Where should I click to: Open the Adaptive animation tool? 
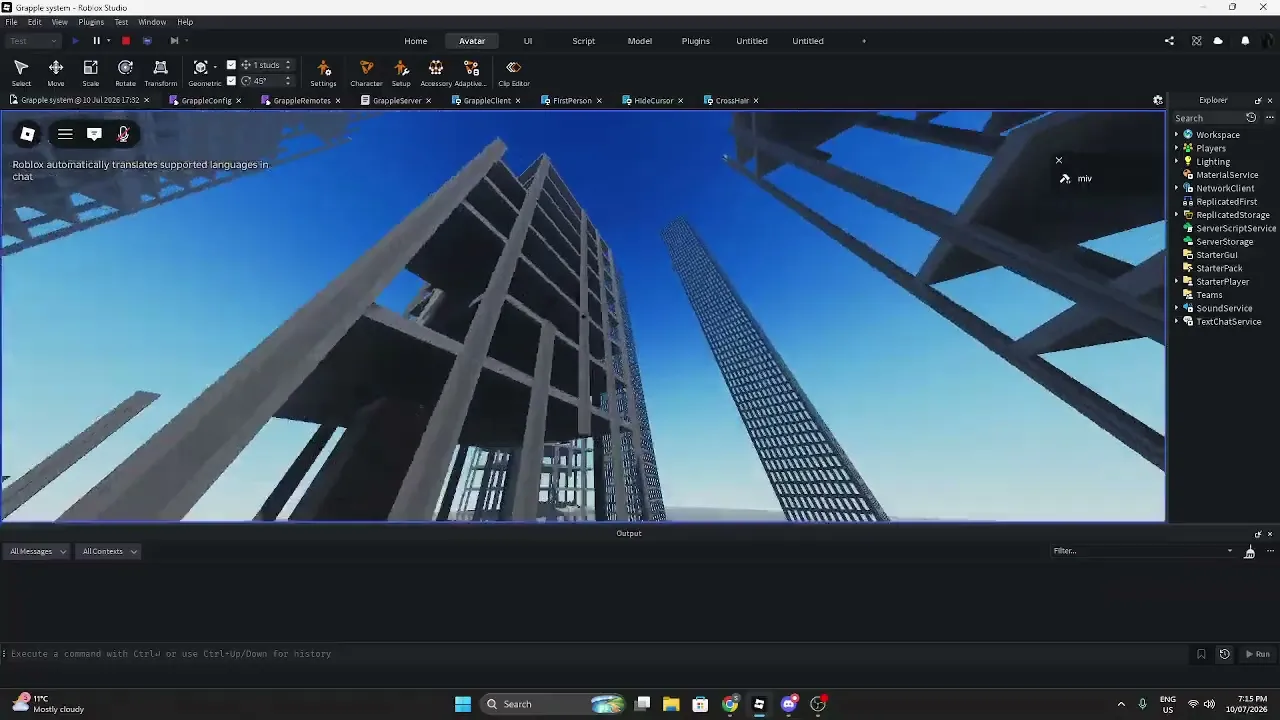471,73
